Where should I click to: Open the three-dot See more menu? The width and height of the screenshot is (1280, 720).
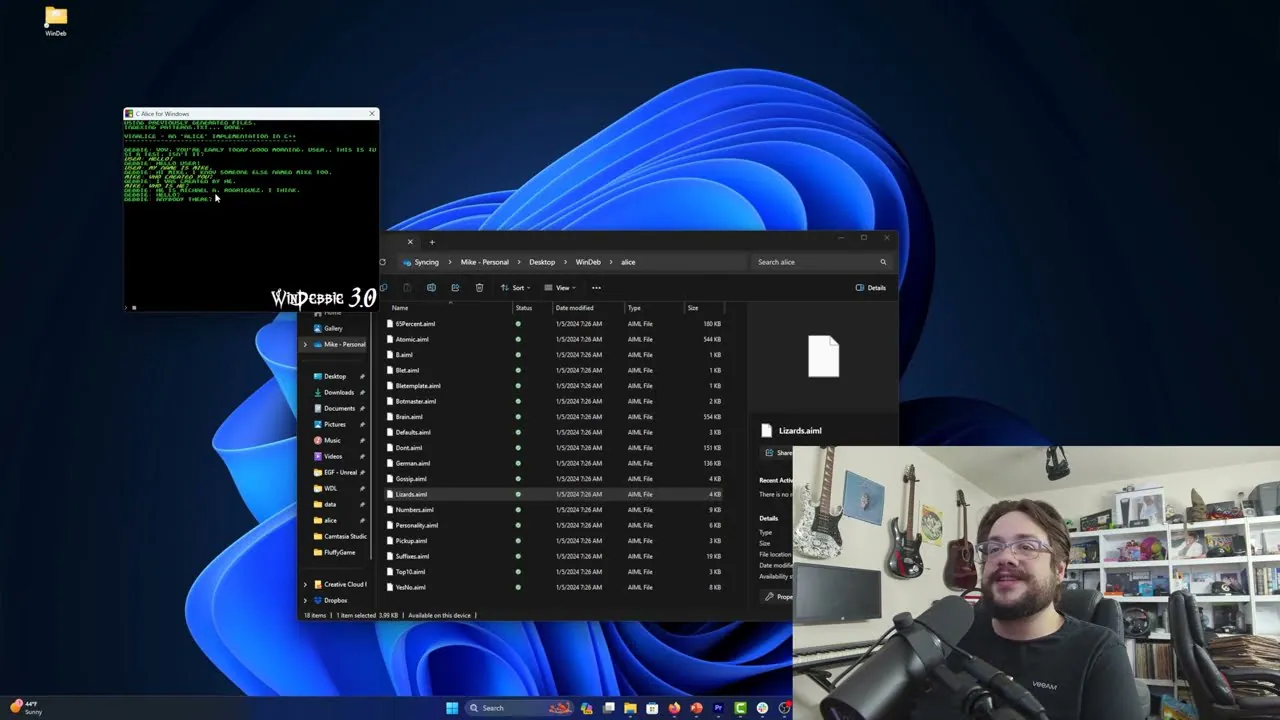coord(596,288)
